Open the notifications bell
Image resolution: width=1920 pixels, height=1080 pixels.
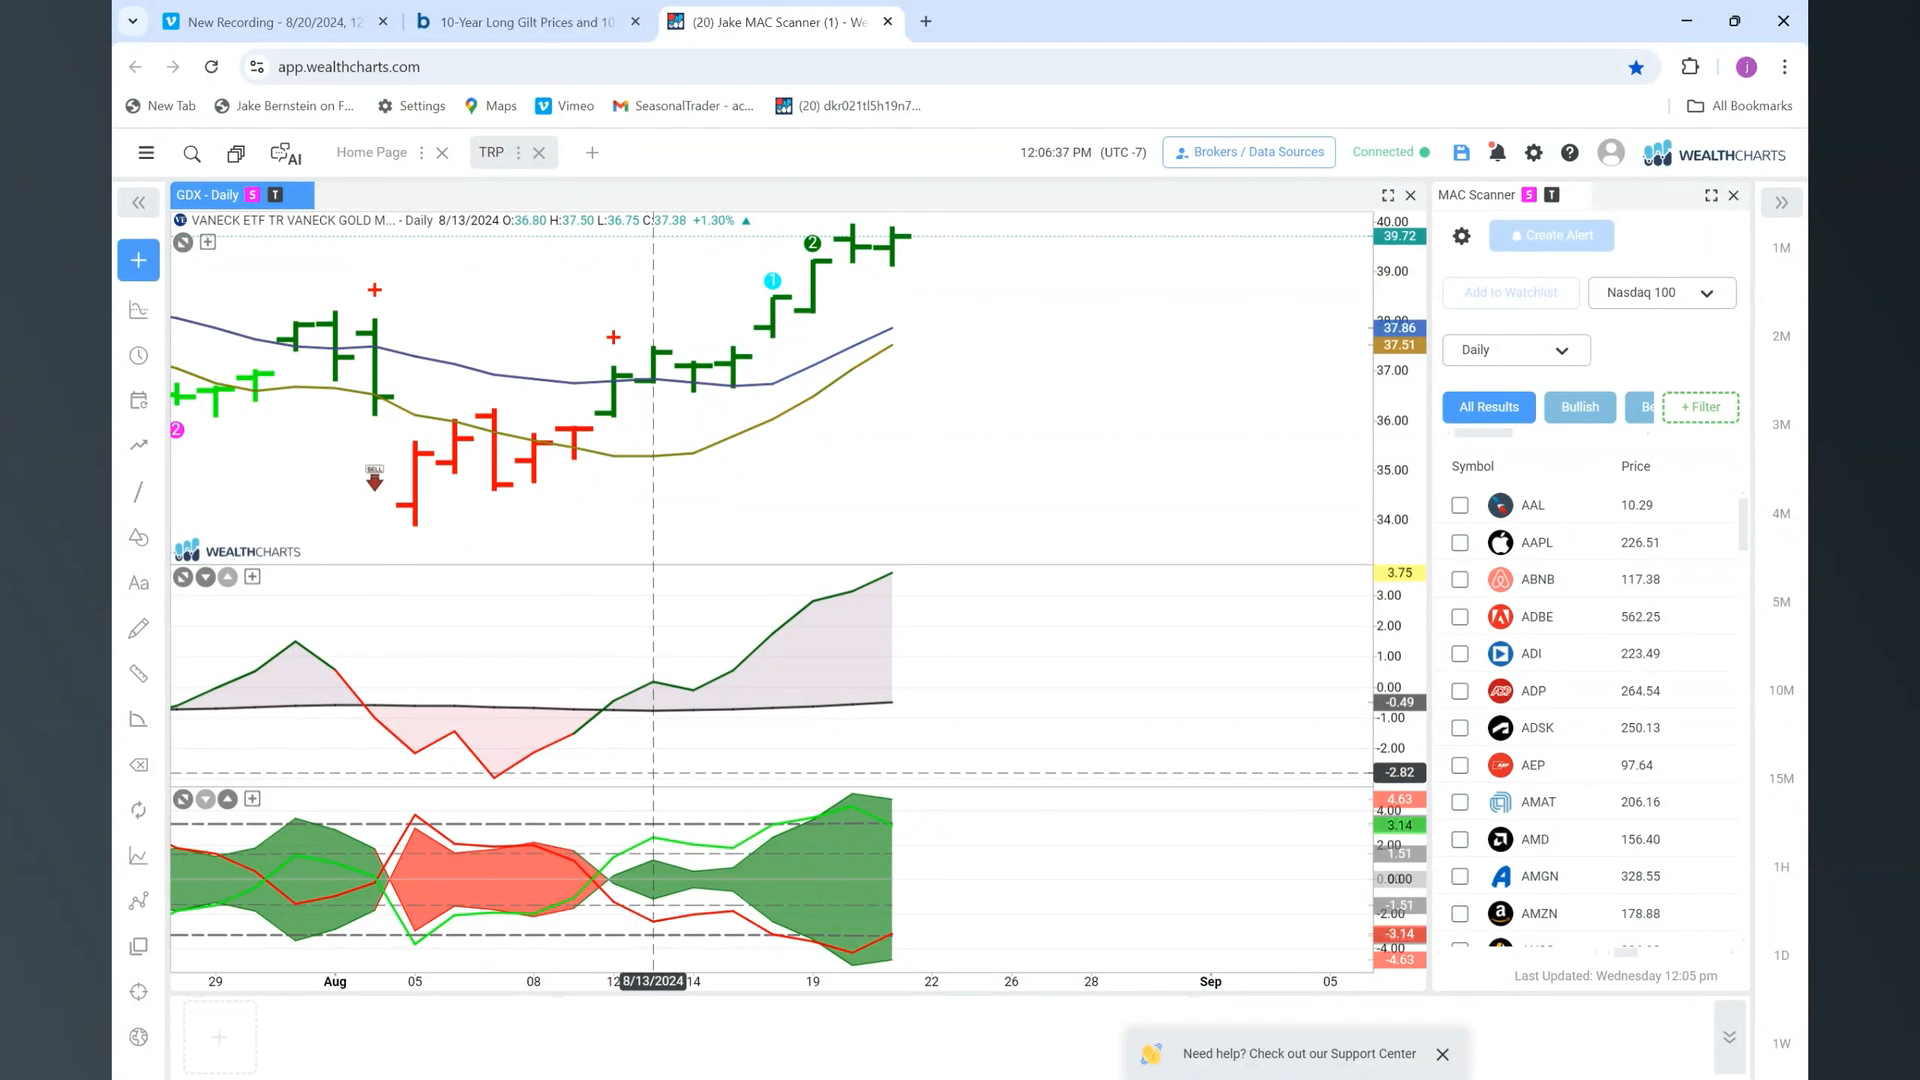click(x=1497, y=153)
